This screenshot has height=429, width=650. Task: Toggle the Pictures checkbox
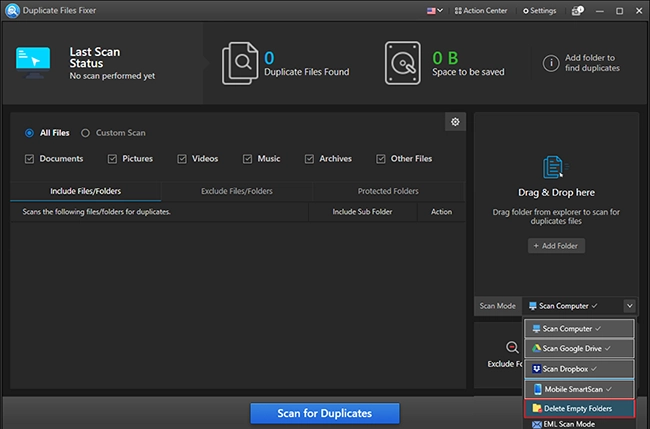click(x=112, y=159)
